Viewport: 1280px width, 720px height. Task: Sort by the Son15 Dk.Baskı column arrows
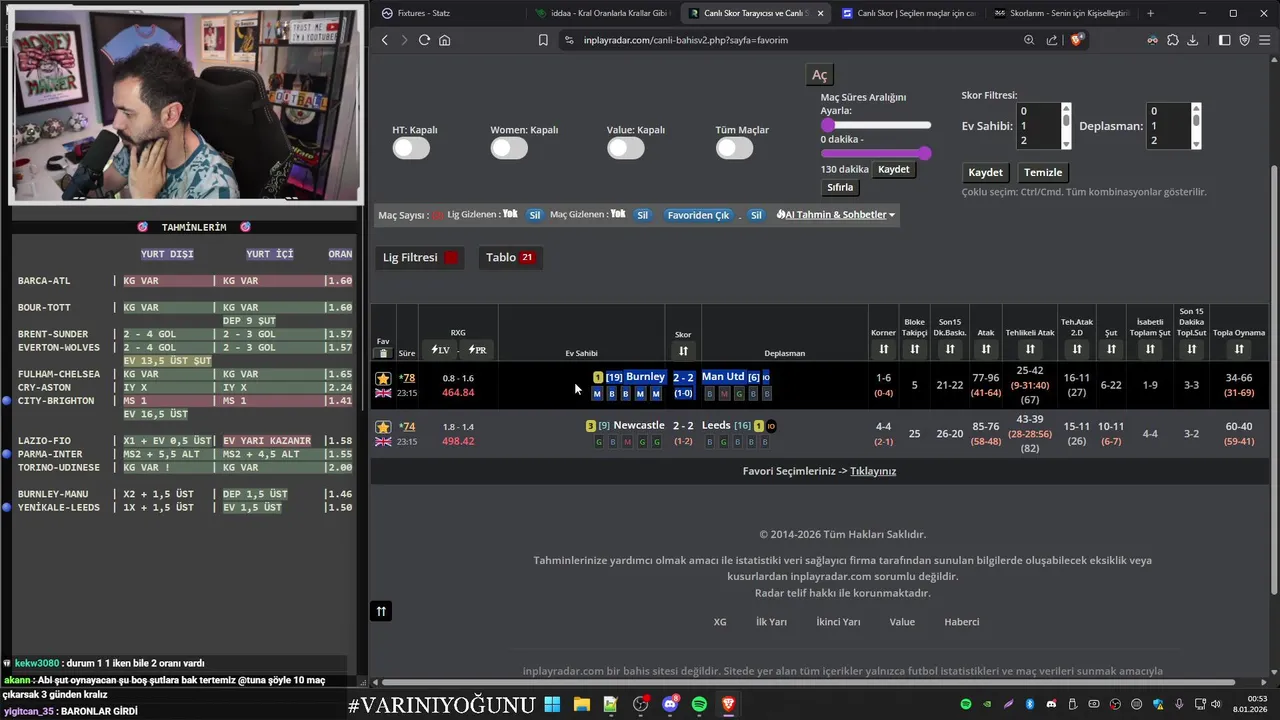(950, 349)
